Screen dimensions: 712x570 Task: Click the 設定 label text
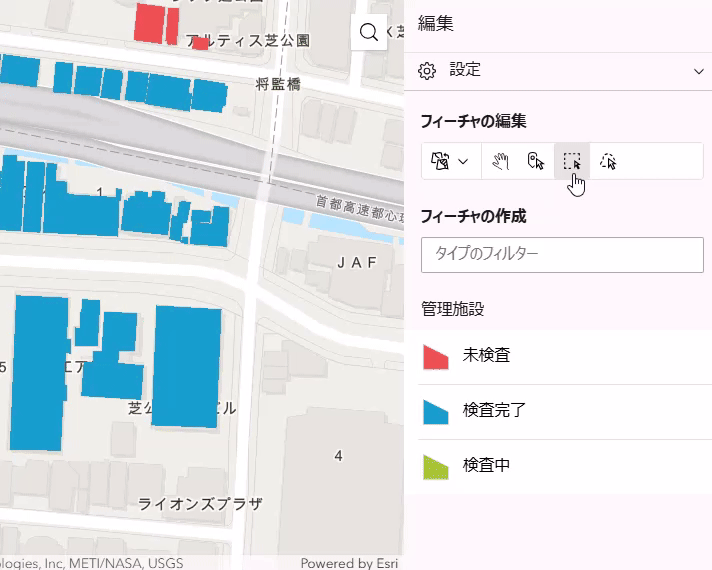[465, 70]
